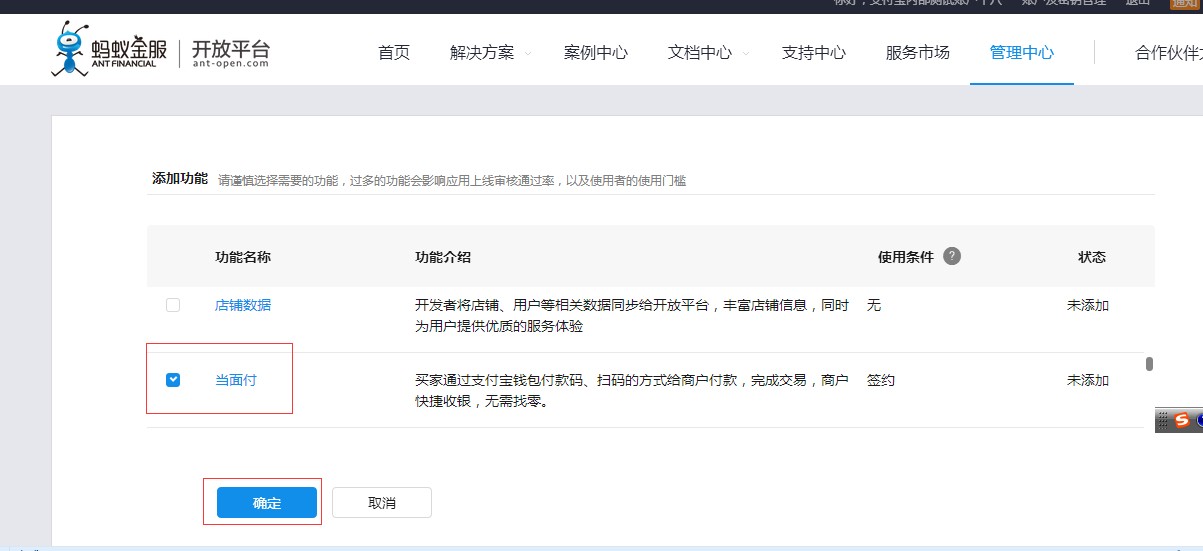Switch to the 管理中心 tab
1203x551 pixels.
[1022, 53]
